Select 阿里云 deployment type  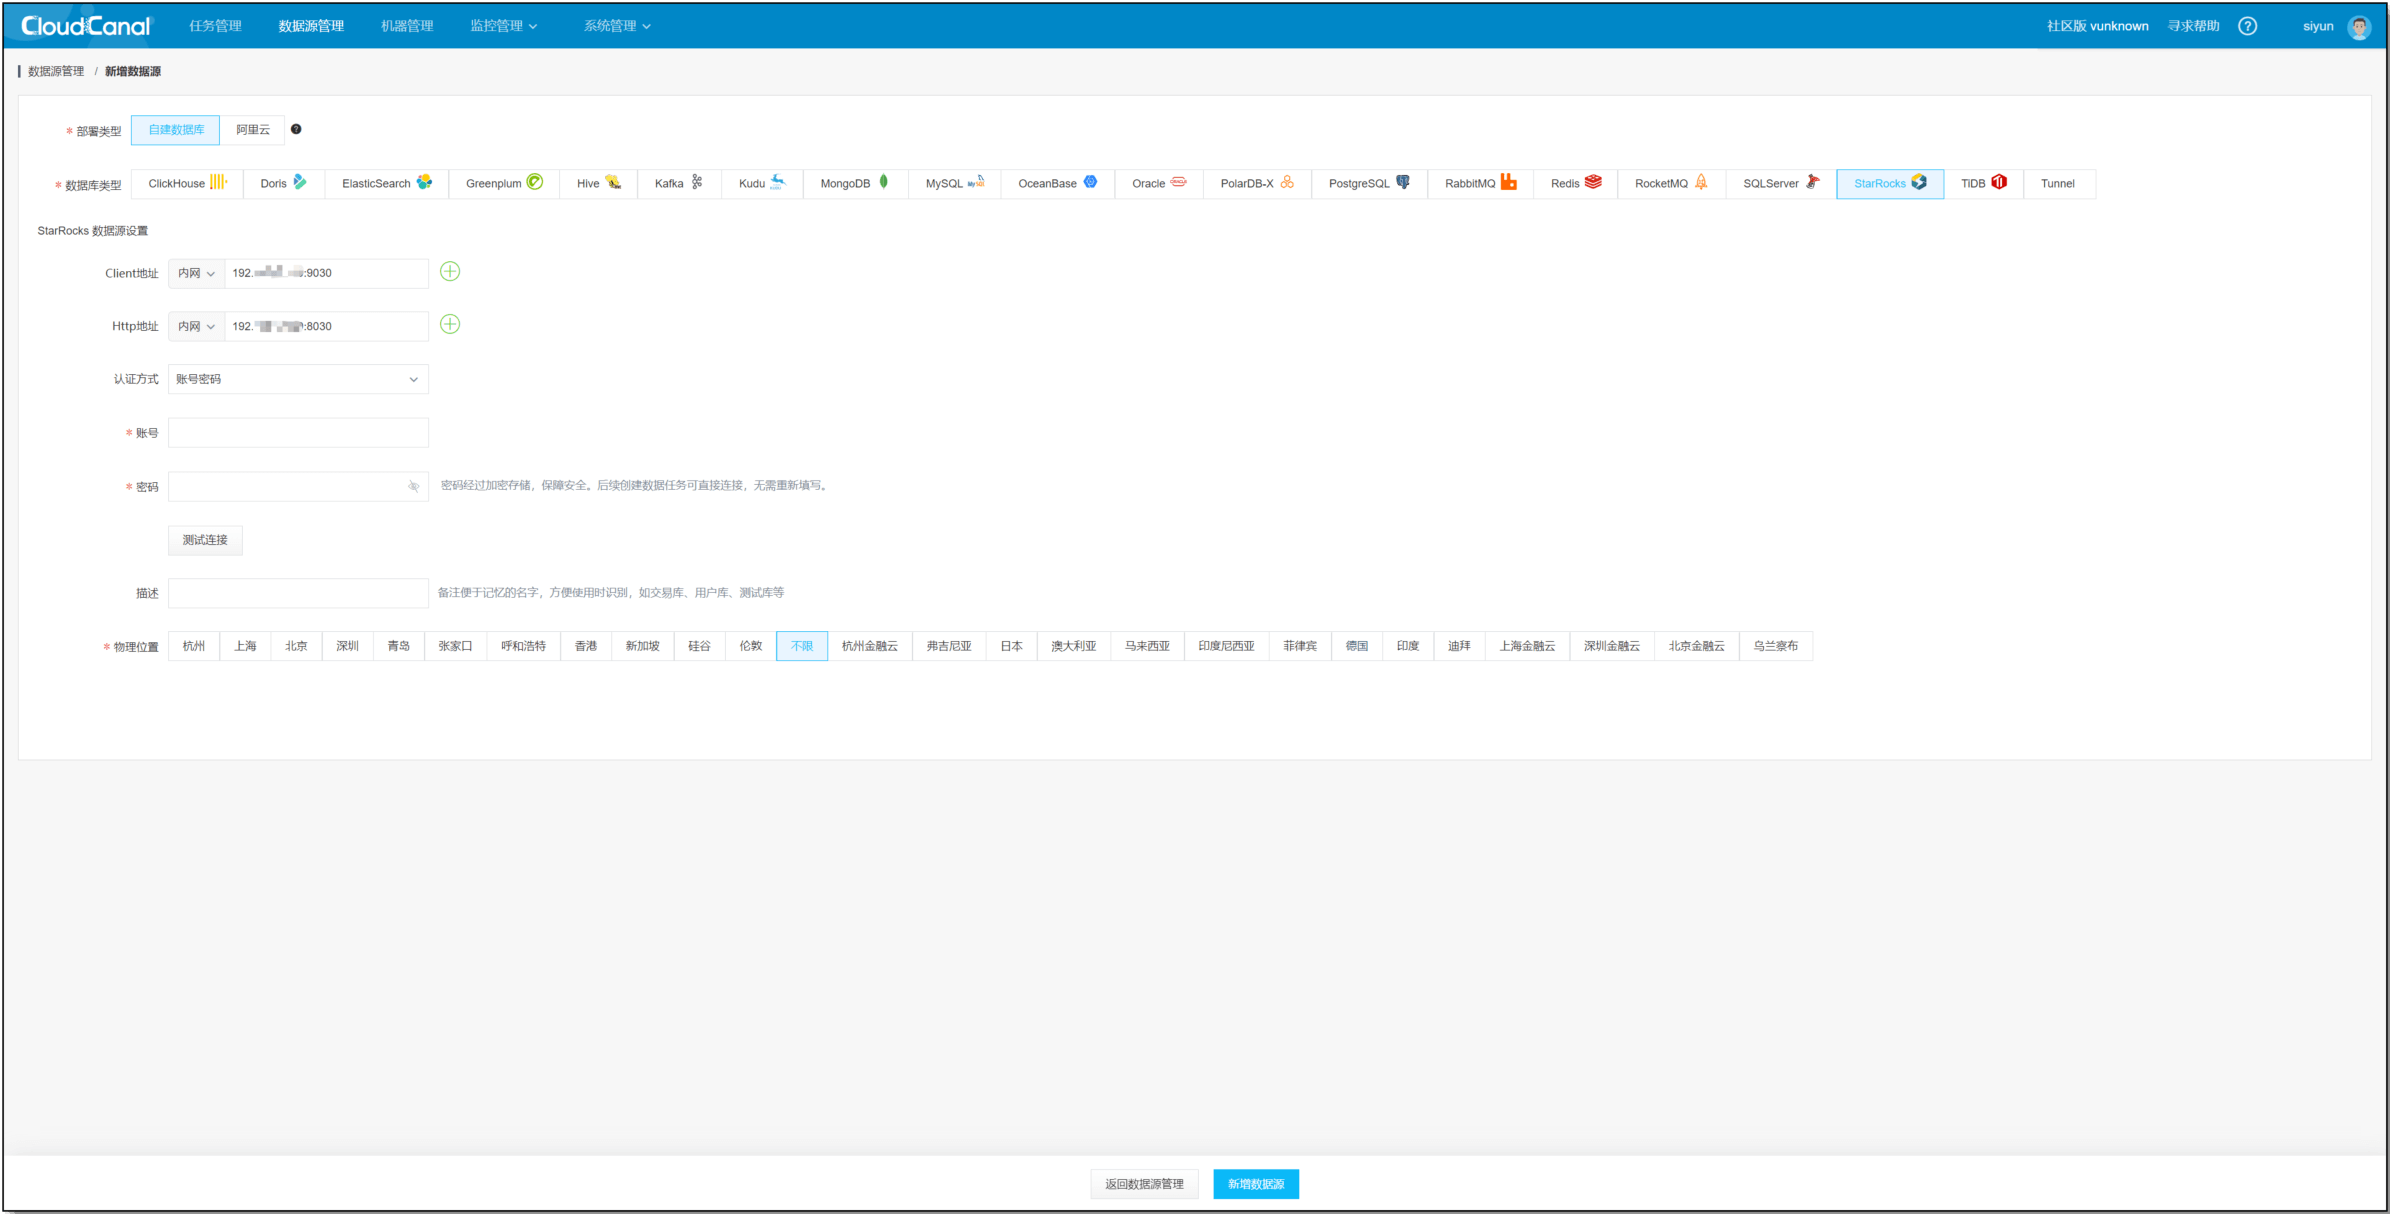(x=253, y=130)
